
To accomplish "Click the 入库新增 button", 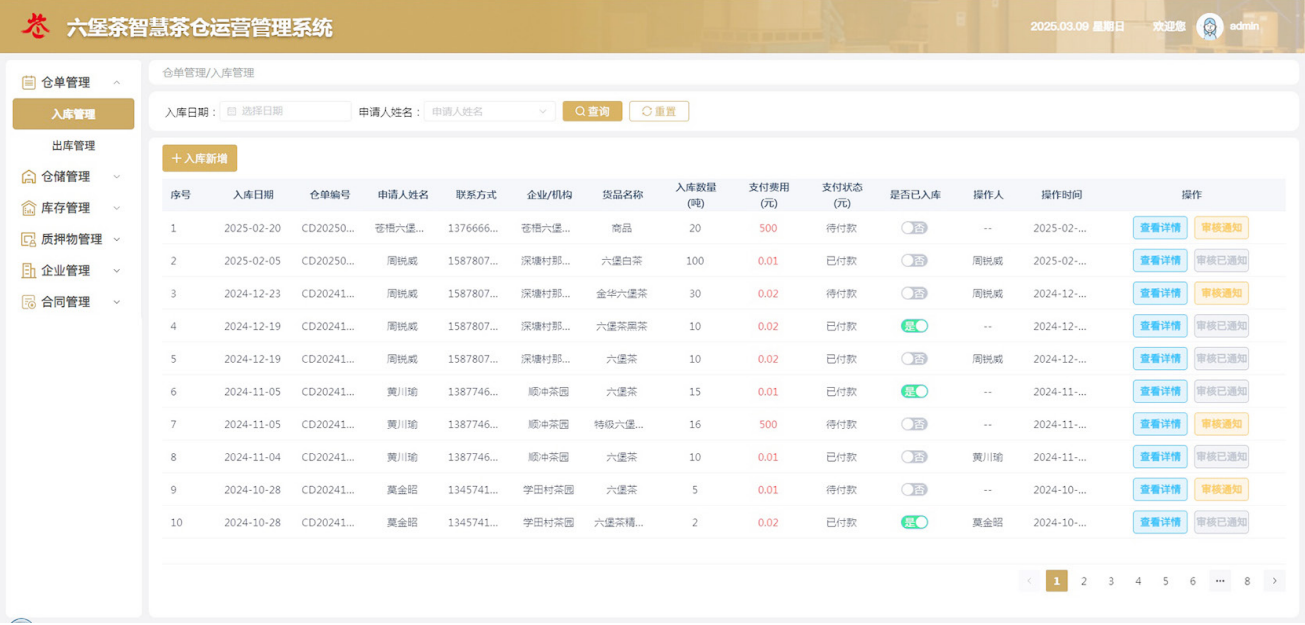I will [x=200, y=158].
